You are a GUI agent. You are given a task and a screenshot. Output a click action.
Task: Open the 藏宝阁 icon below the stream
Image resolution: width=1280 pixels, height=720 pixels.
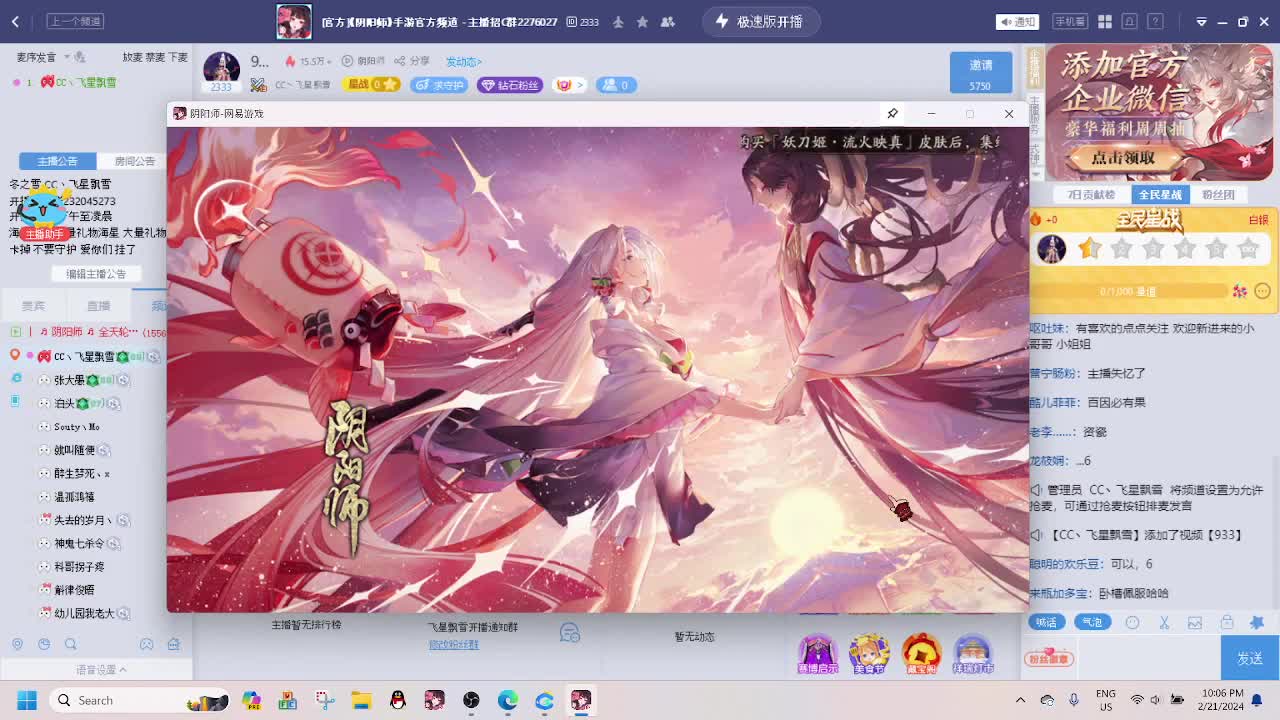tap(921, 652)
